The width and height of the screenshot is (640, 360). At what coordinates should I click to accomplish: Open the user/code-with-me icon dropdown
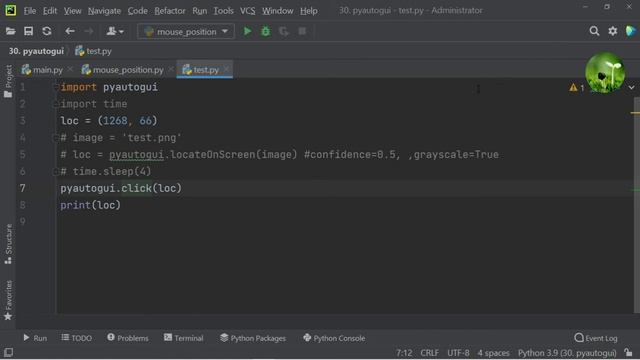click(x=115, y=31)
